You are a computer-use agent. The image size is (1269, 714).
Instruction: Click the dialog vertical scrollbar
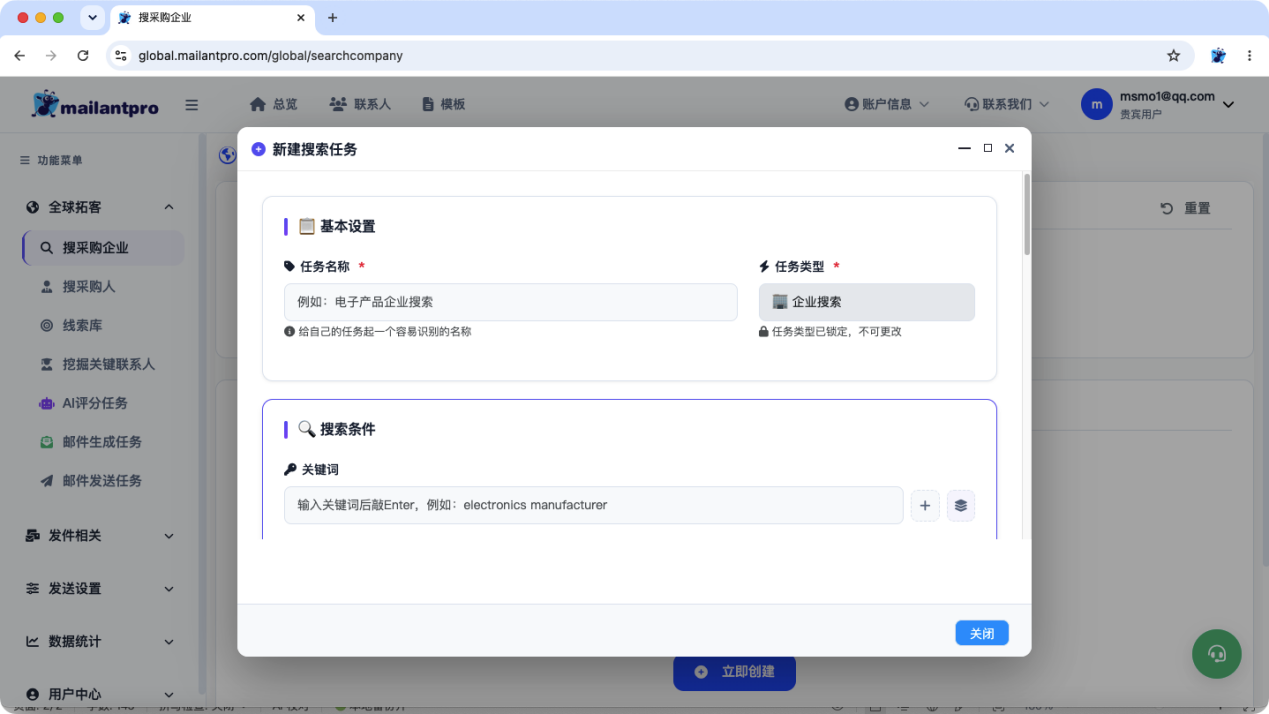click(1026, 215)
